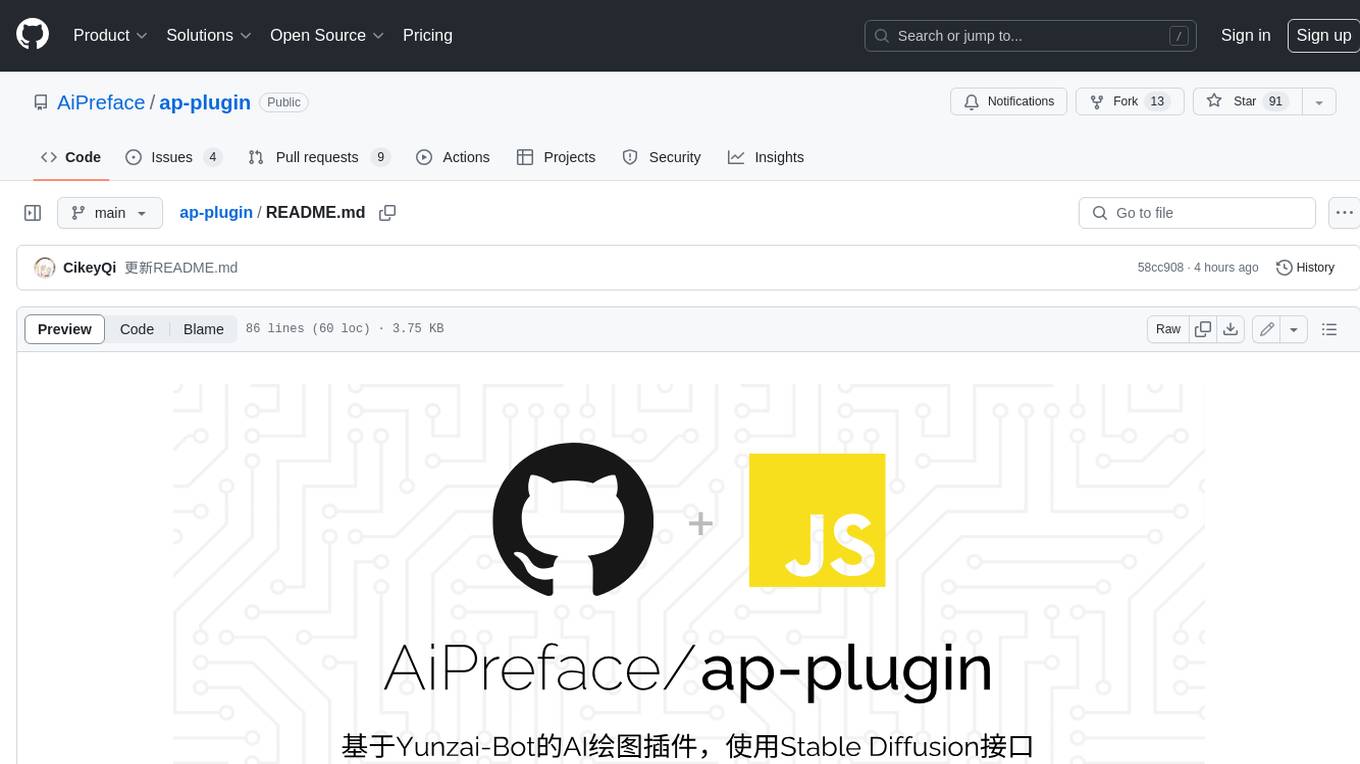This screenshot has width=1360, height=764.
Task: Open the Insights tab
Action: point(766,157)
